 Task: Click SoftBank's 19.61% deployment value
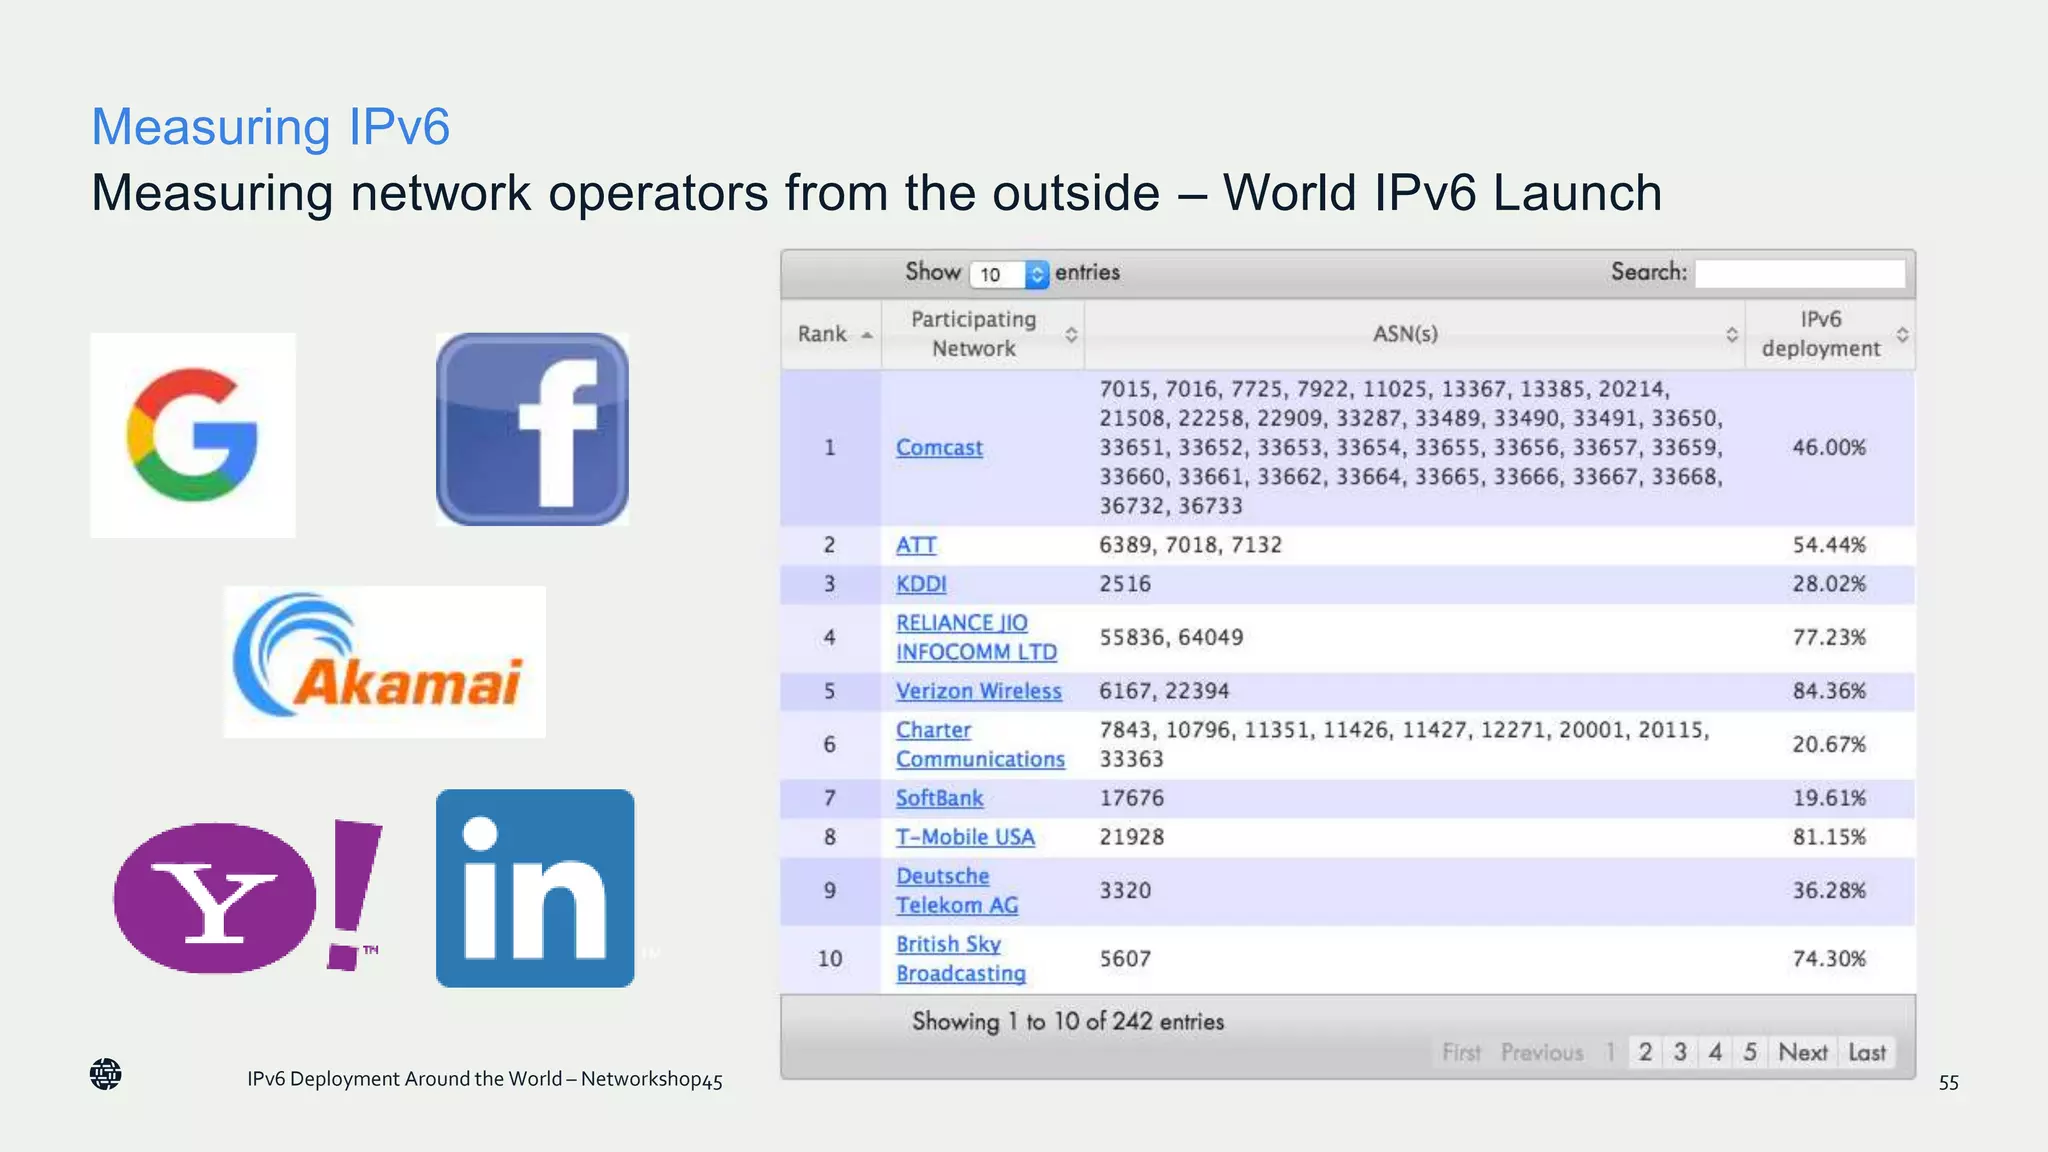[1829, 798]
